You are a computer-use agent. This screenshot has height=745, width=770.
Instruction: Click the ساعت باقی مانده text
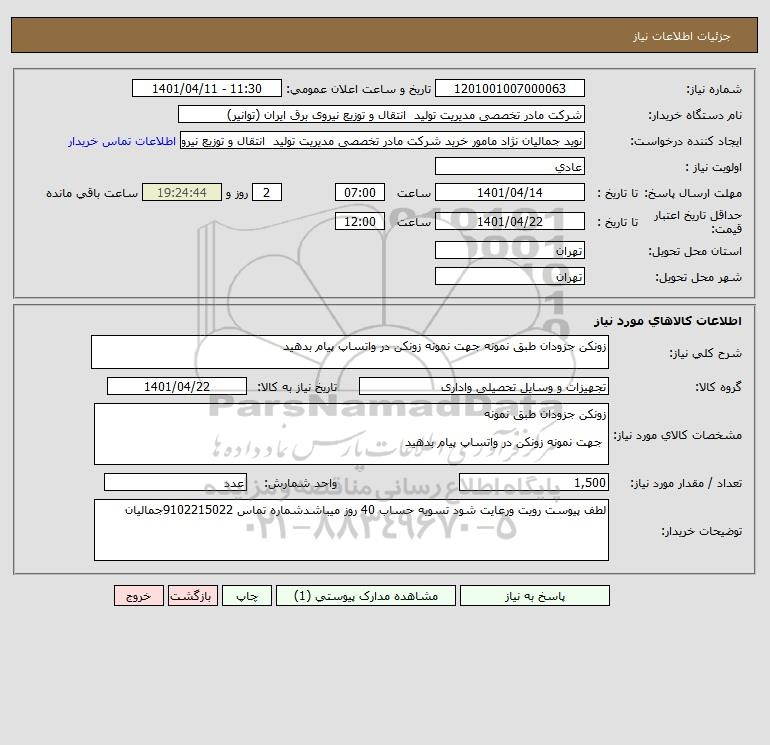pos(92,193)
